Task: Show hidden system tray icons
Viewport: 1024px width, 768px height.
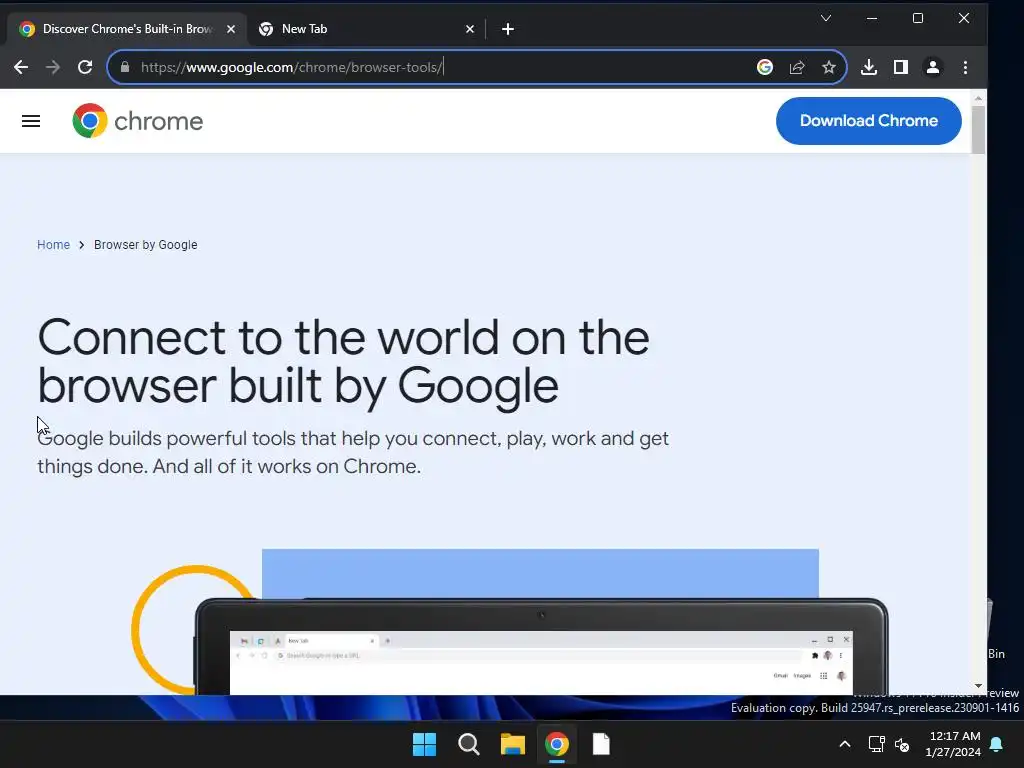Action: pos(844,744)
